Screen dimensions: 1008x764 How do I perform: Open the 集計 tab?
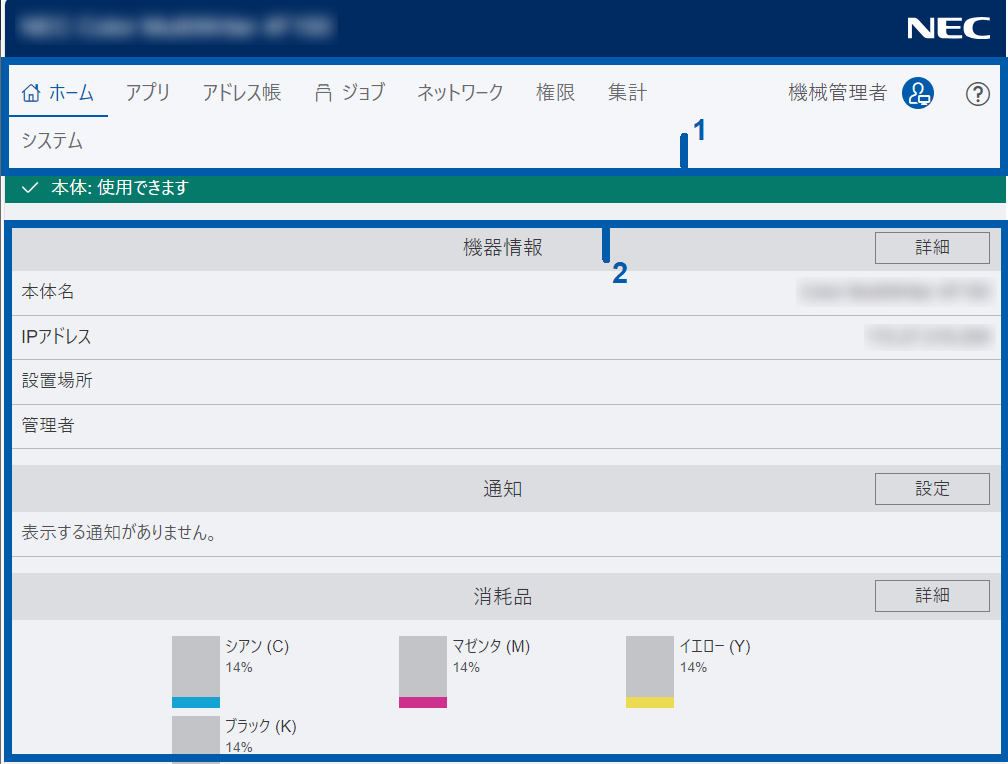[627, 93]
